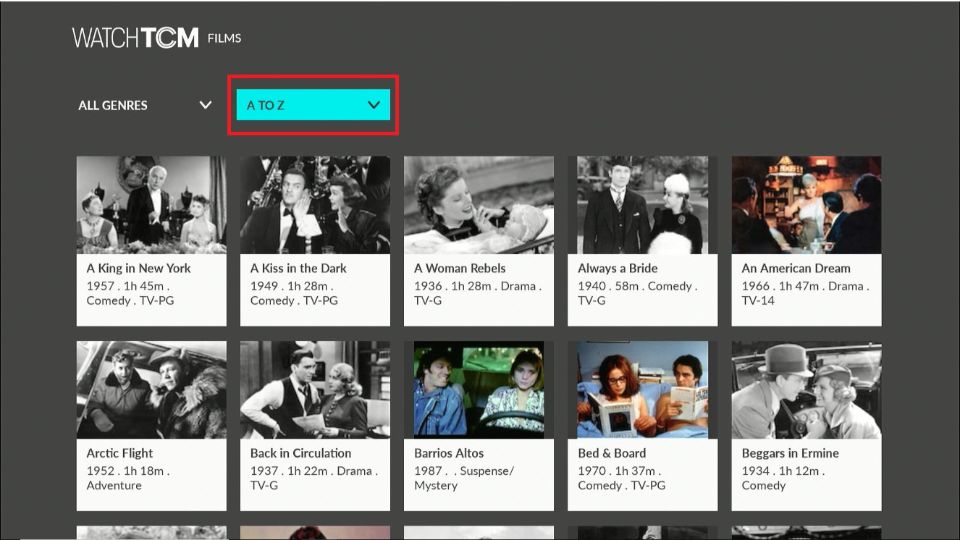Select the 'A Woman Rebels' title text

[460, 268]
